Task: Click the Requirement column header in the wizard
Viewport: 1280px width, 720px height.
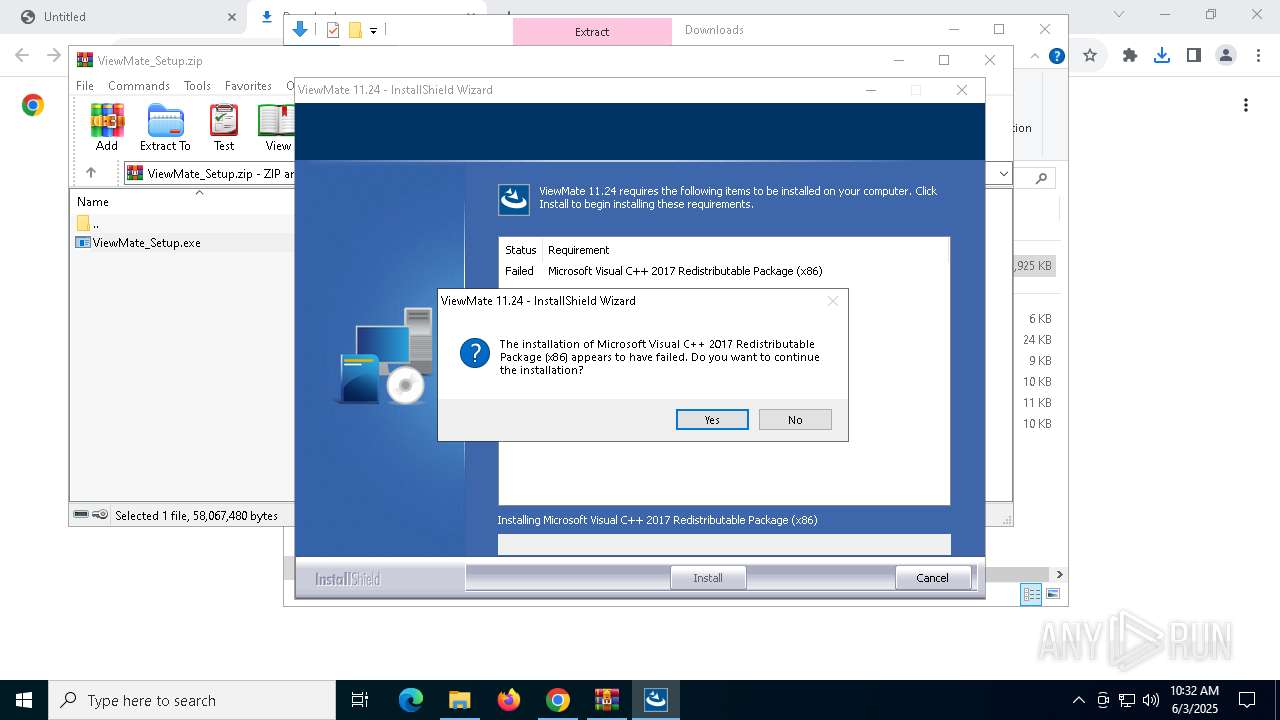Action: coord(578,250)
